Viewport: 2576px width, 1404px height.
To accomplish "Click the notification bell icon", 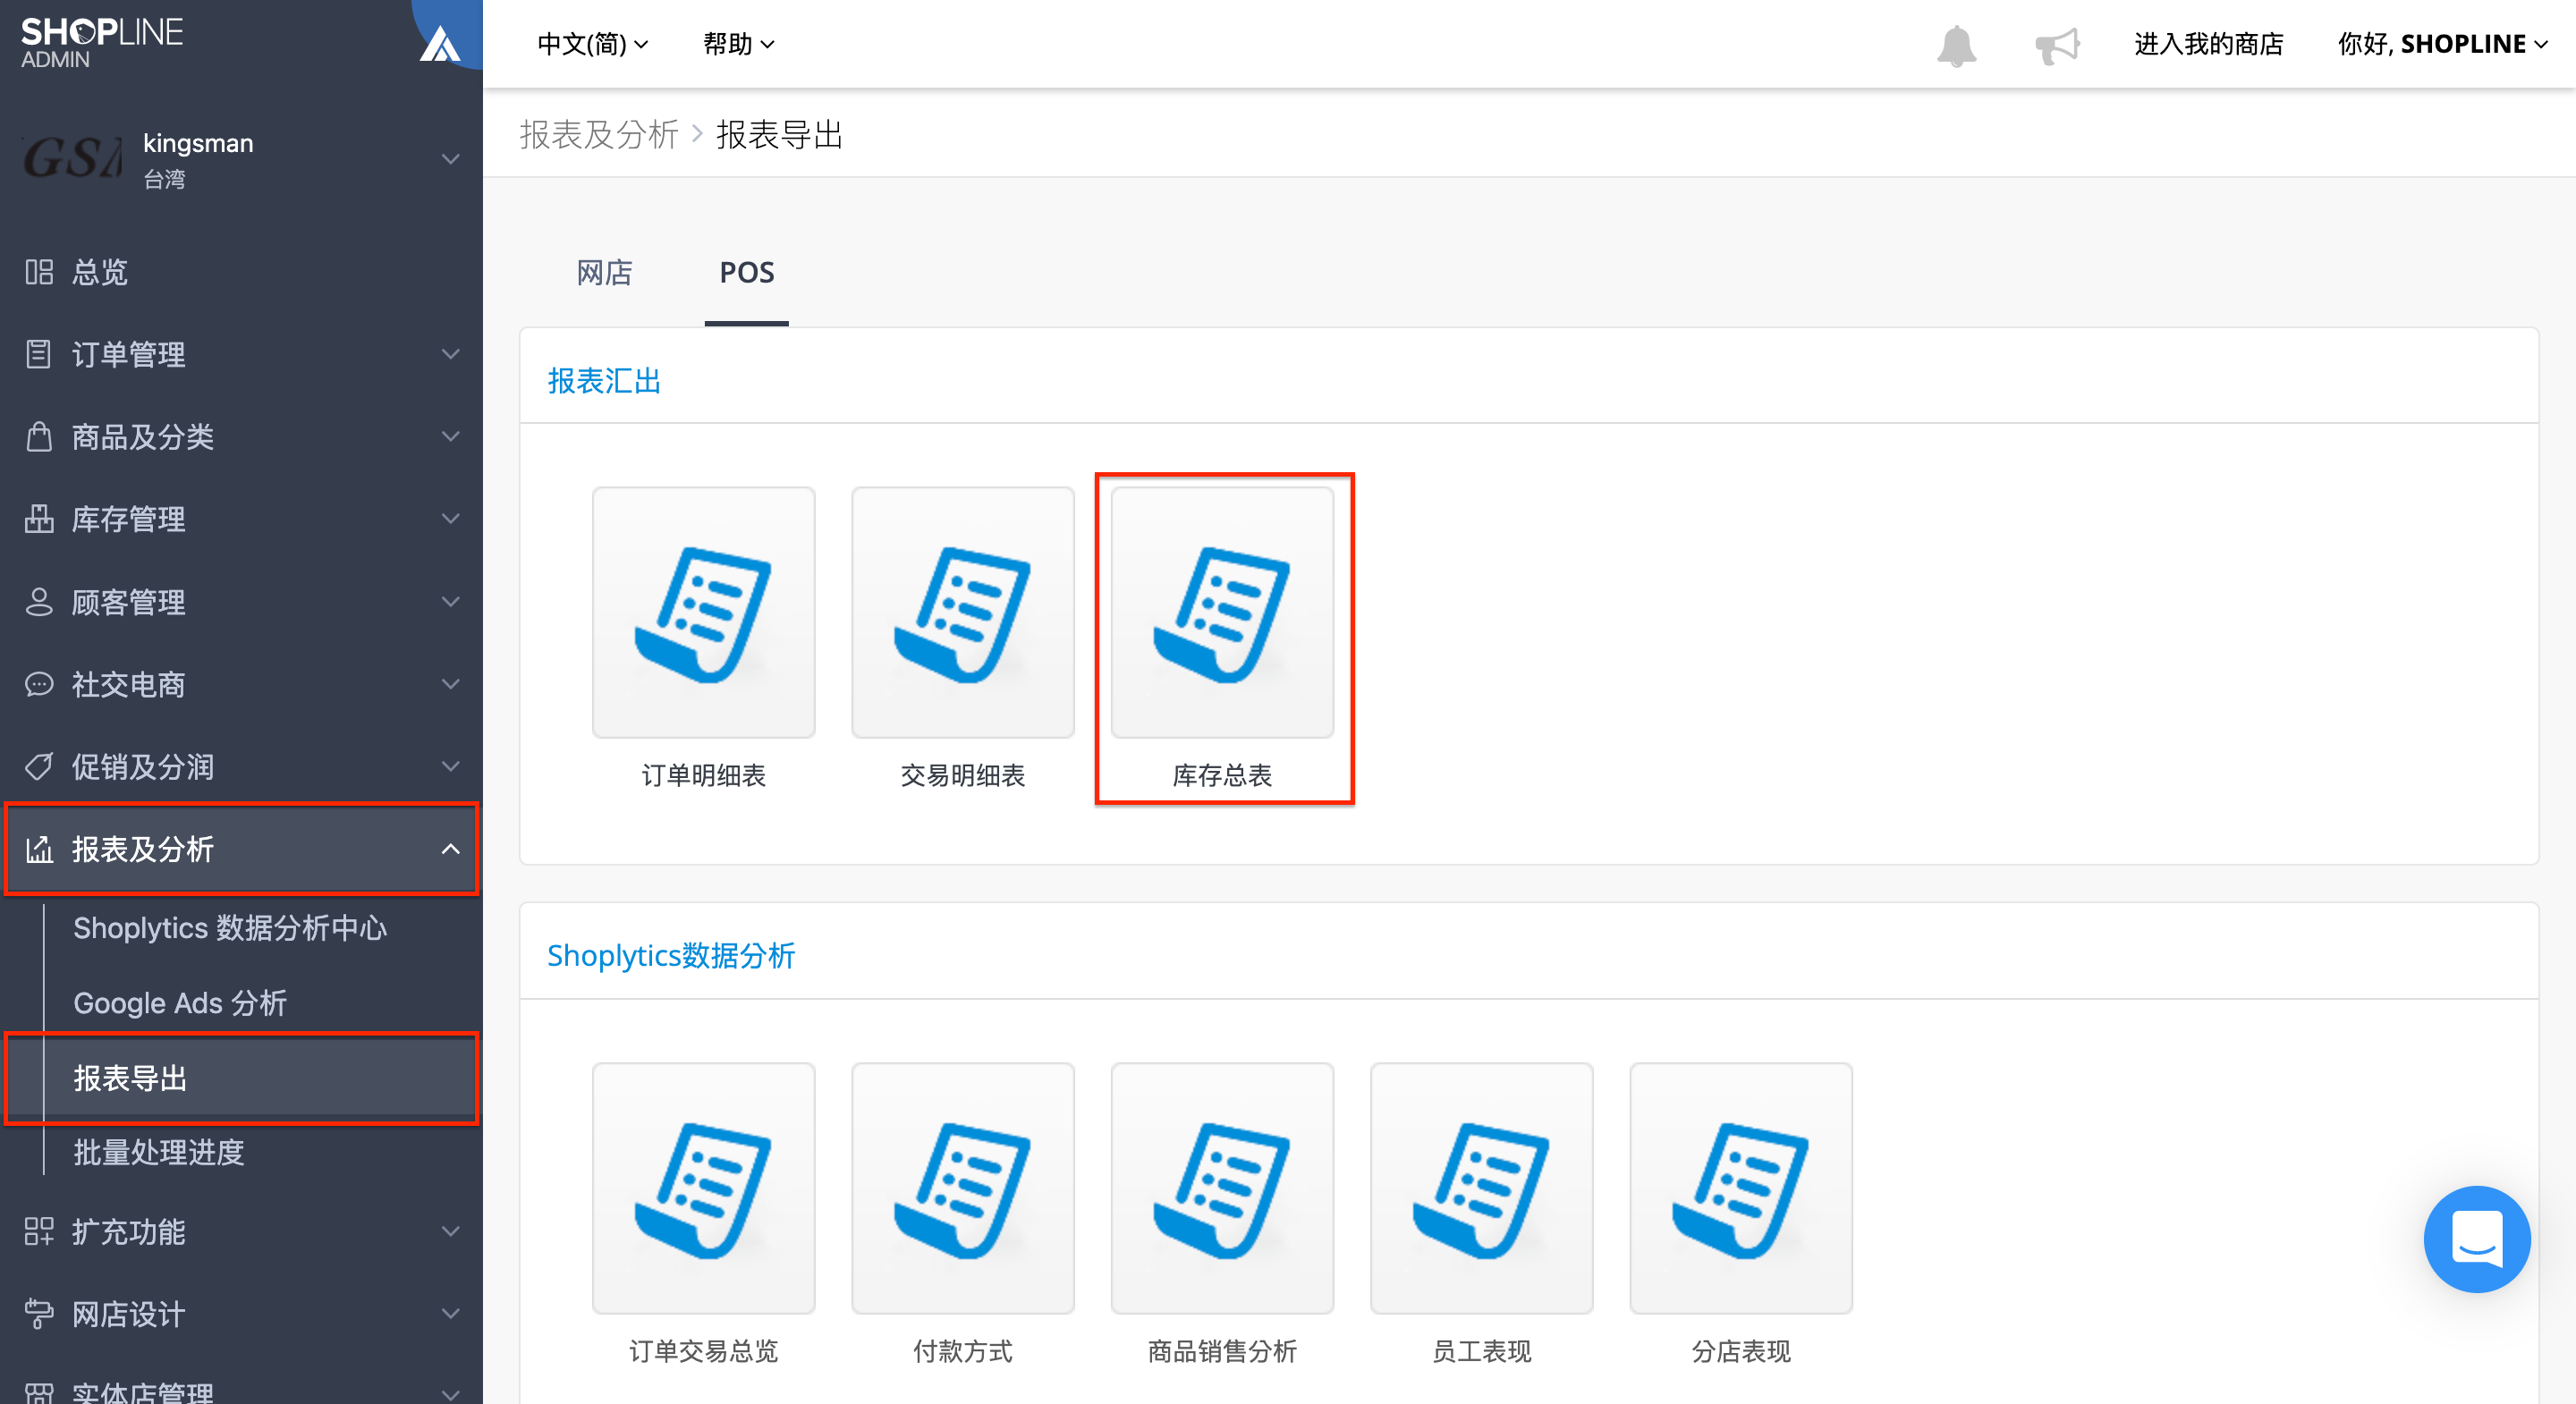I will tap(1956, 45).
